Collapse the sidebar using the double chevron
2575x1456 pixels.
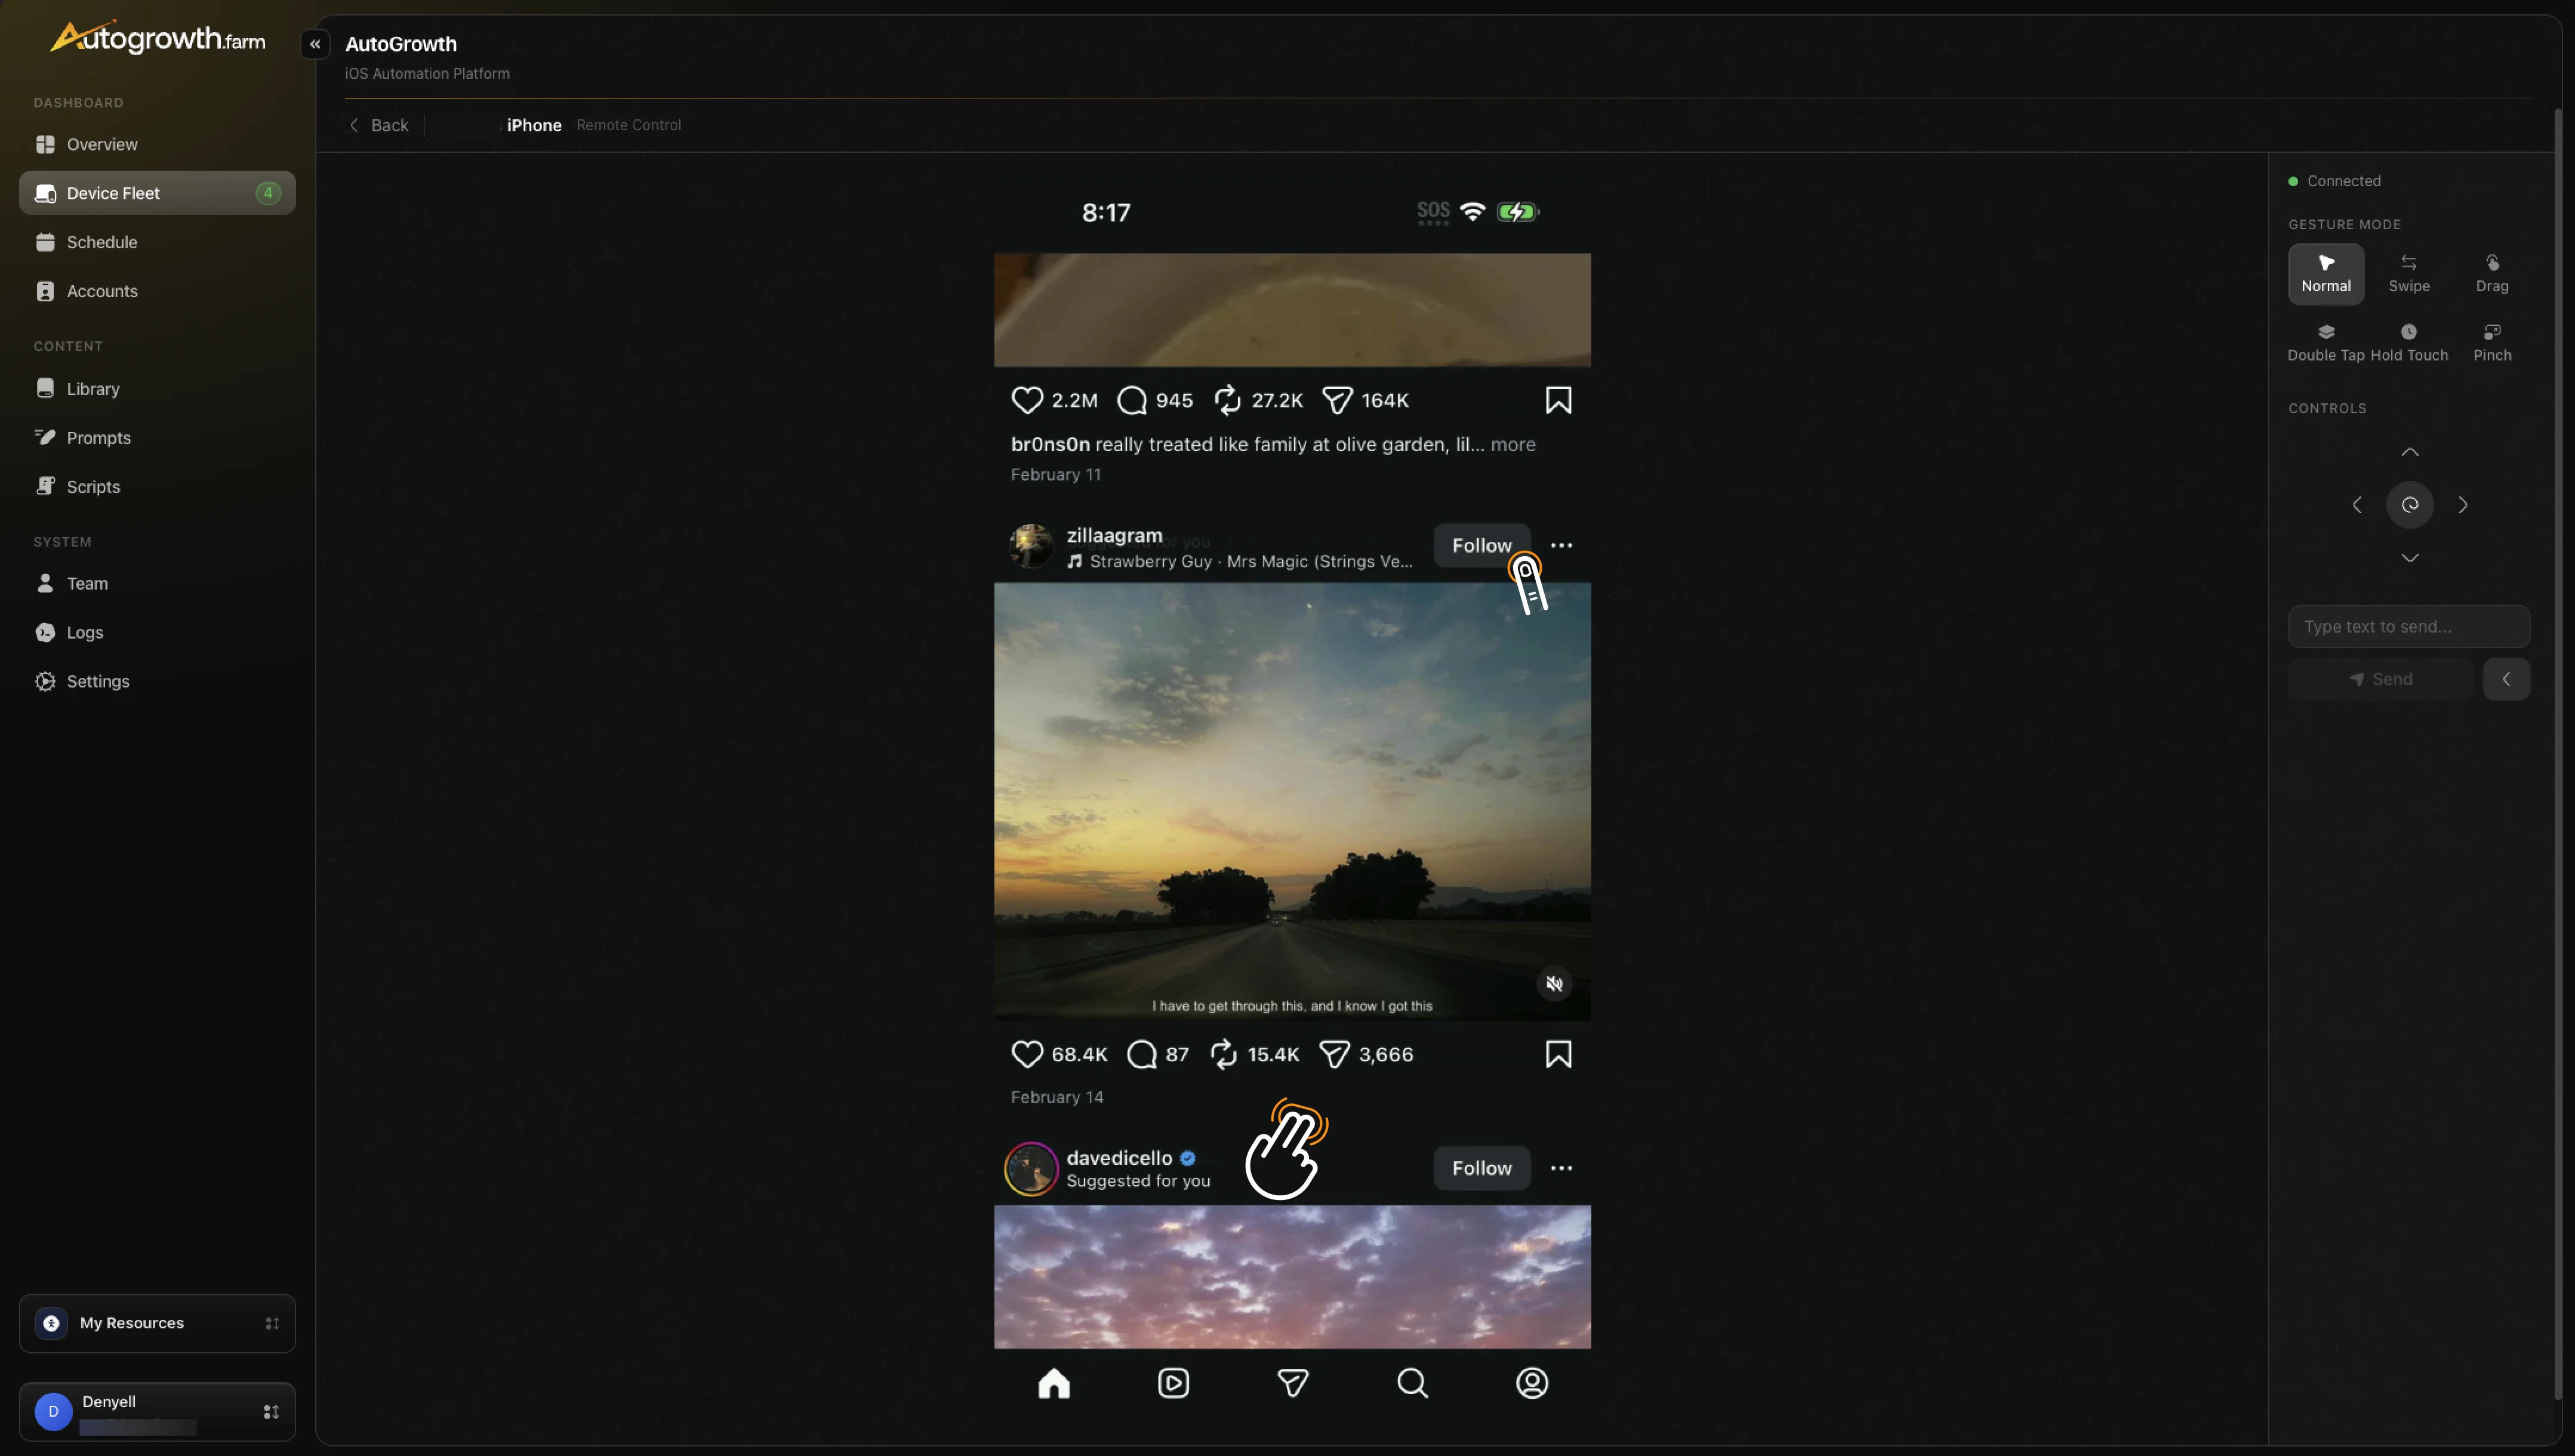(315, 44)
